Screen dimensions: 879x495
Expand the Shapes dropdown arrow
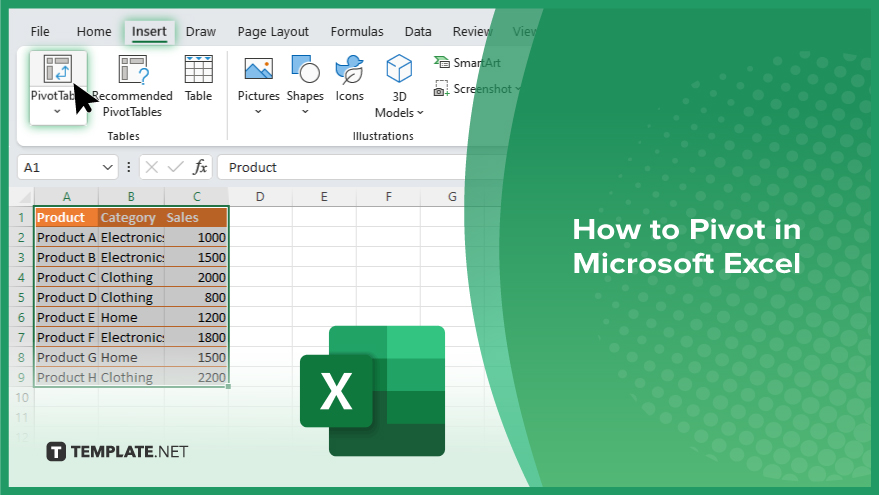305,112
